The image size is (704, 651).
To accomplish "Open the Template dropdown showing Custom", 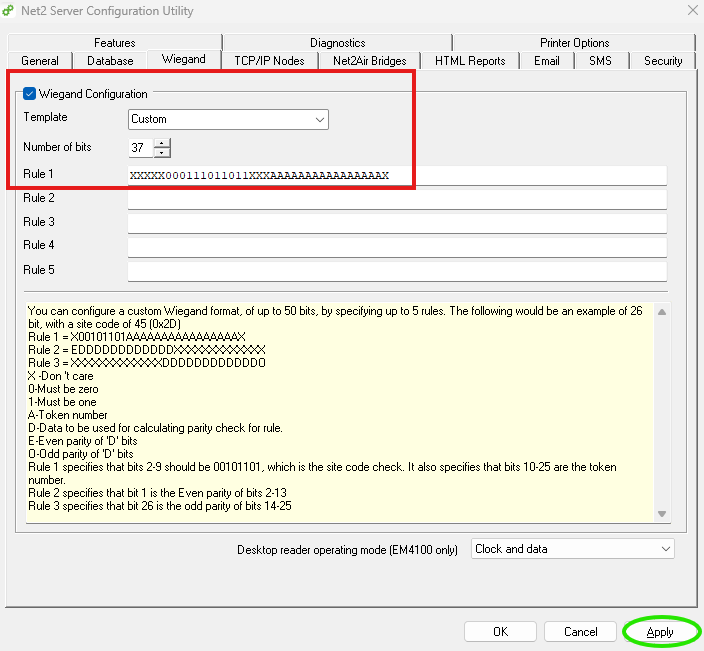I will tap(228, 119).
